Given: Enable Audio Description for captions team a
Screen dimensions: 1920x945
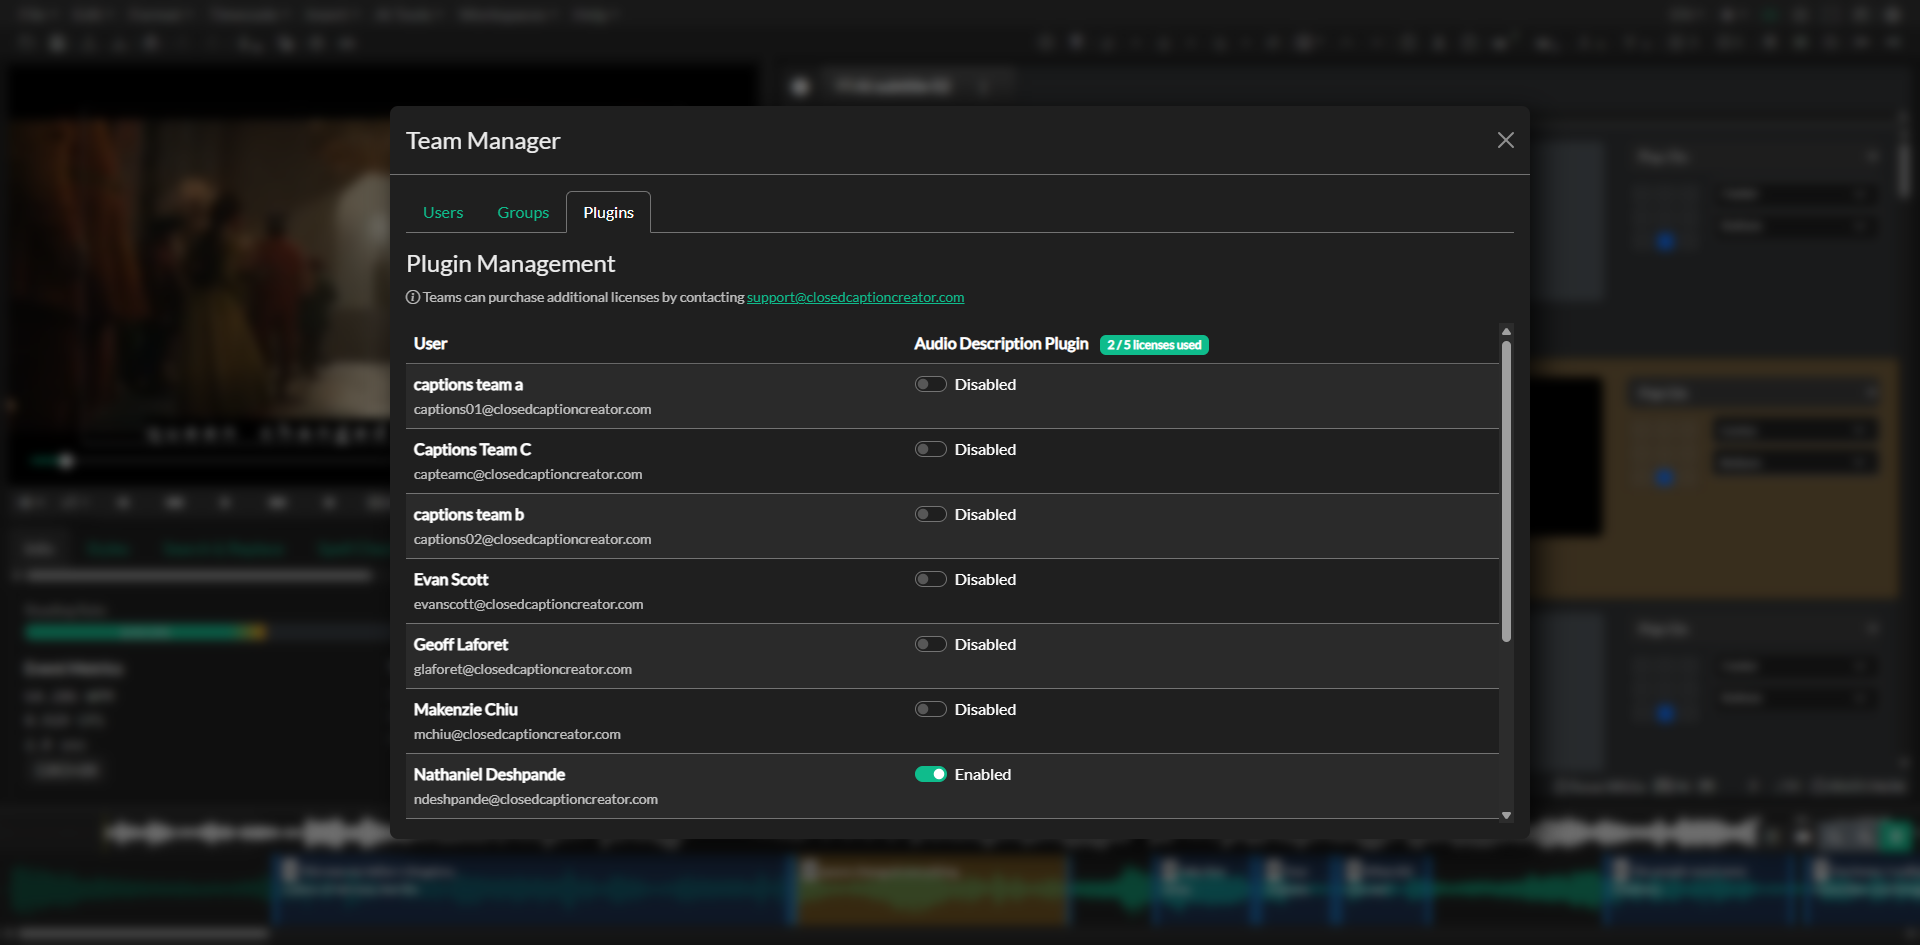Looking at the screenshot, I should tap(930, 383).
